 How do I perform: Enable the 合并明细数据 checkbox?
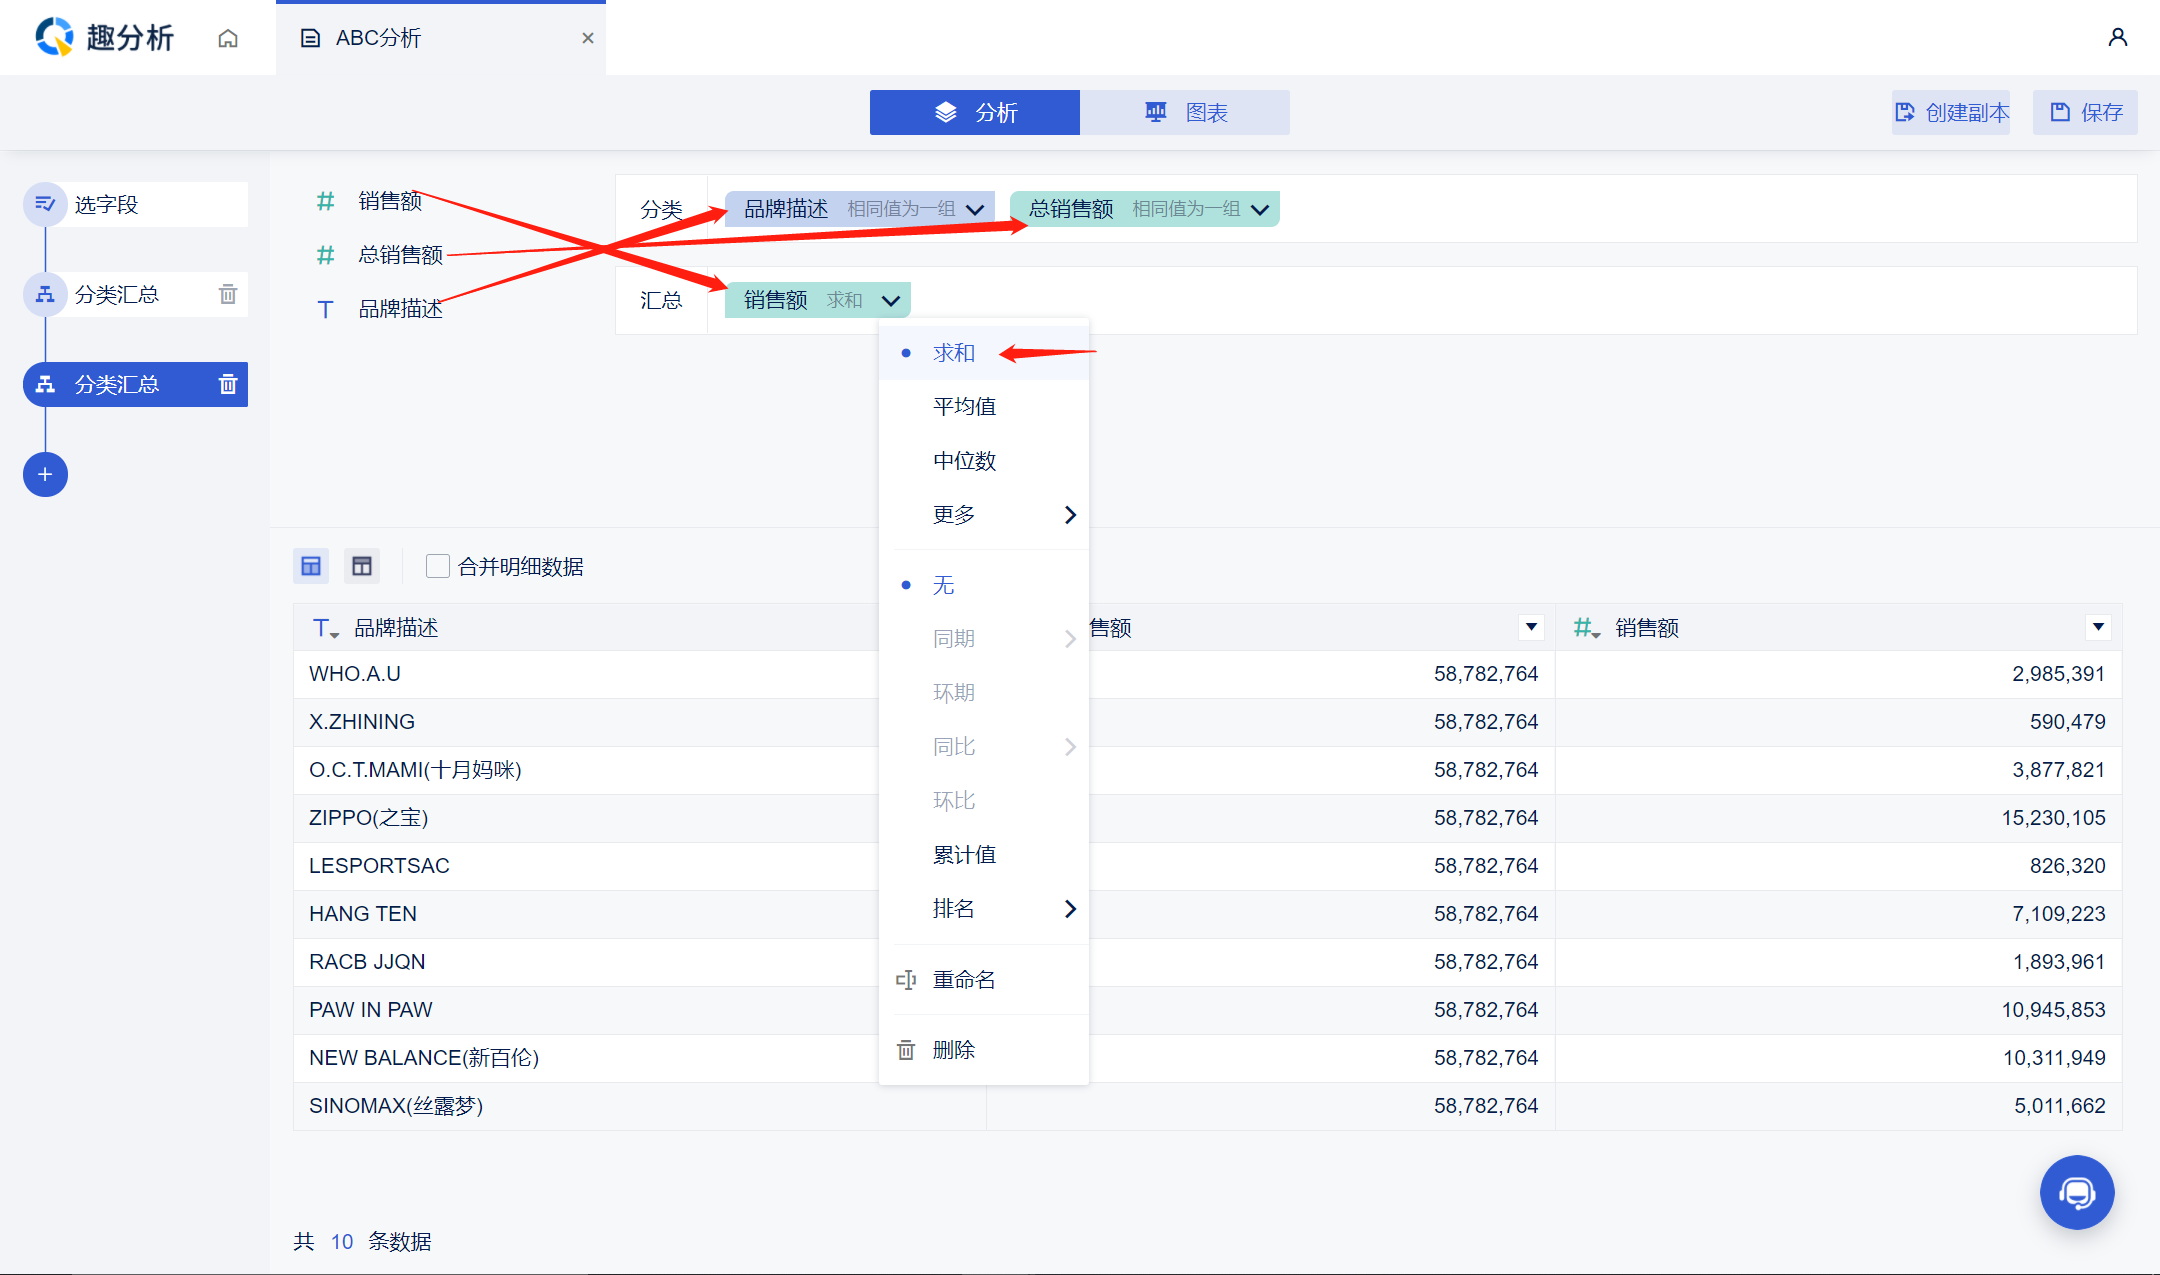pos(437,566)
